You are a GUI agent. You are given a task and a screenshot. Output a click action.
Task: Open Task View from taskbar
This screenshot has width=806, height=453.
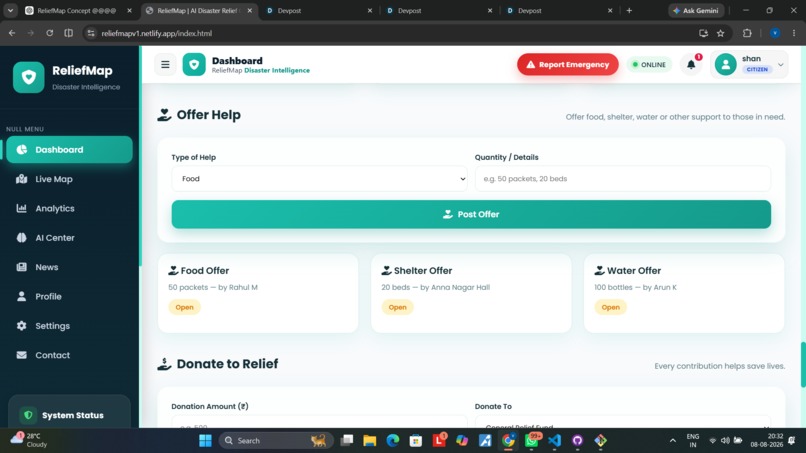[x=347, y=441]
